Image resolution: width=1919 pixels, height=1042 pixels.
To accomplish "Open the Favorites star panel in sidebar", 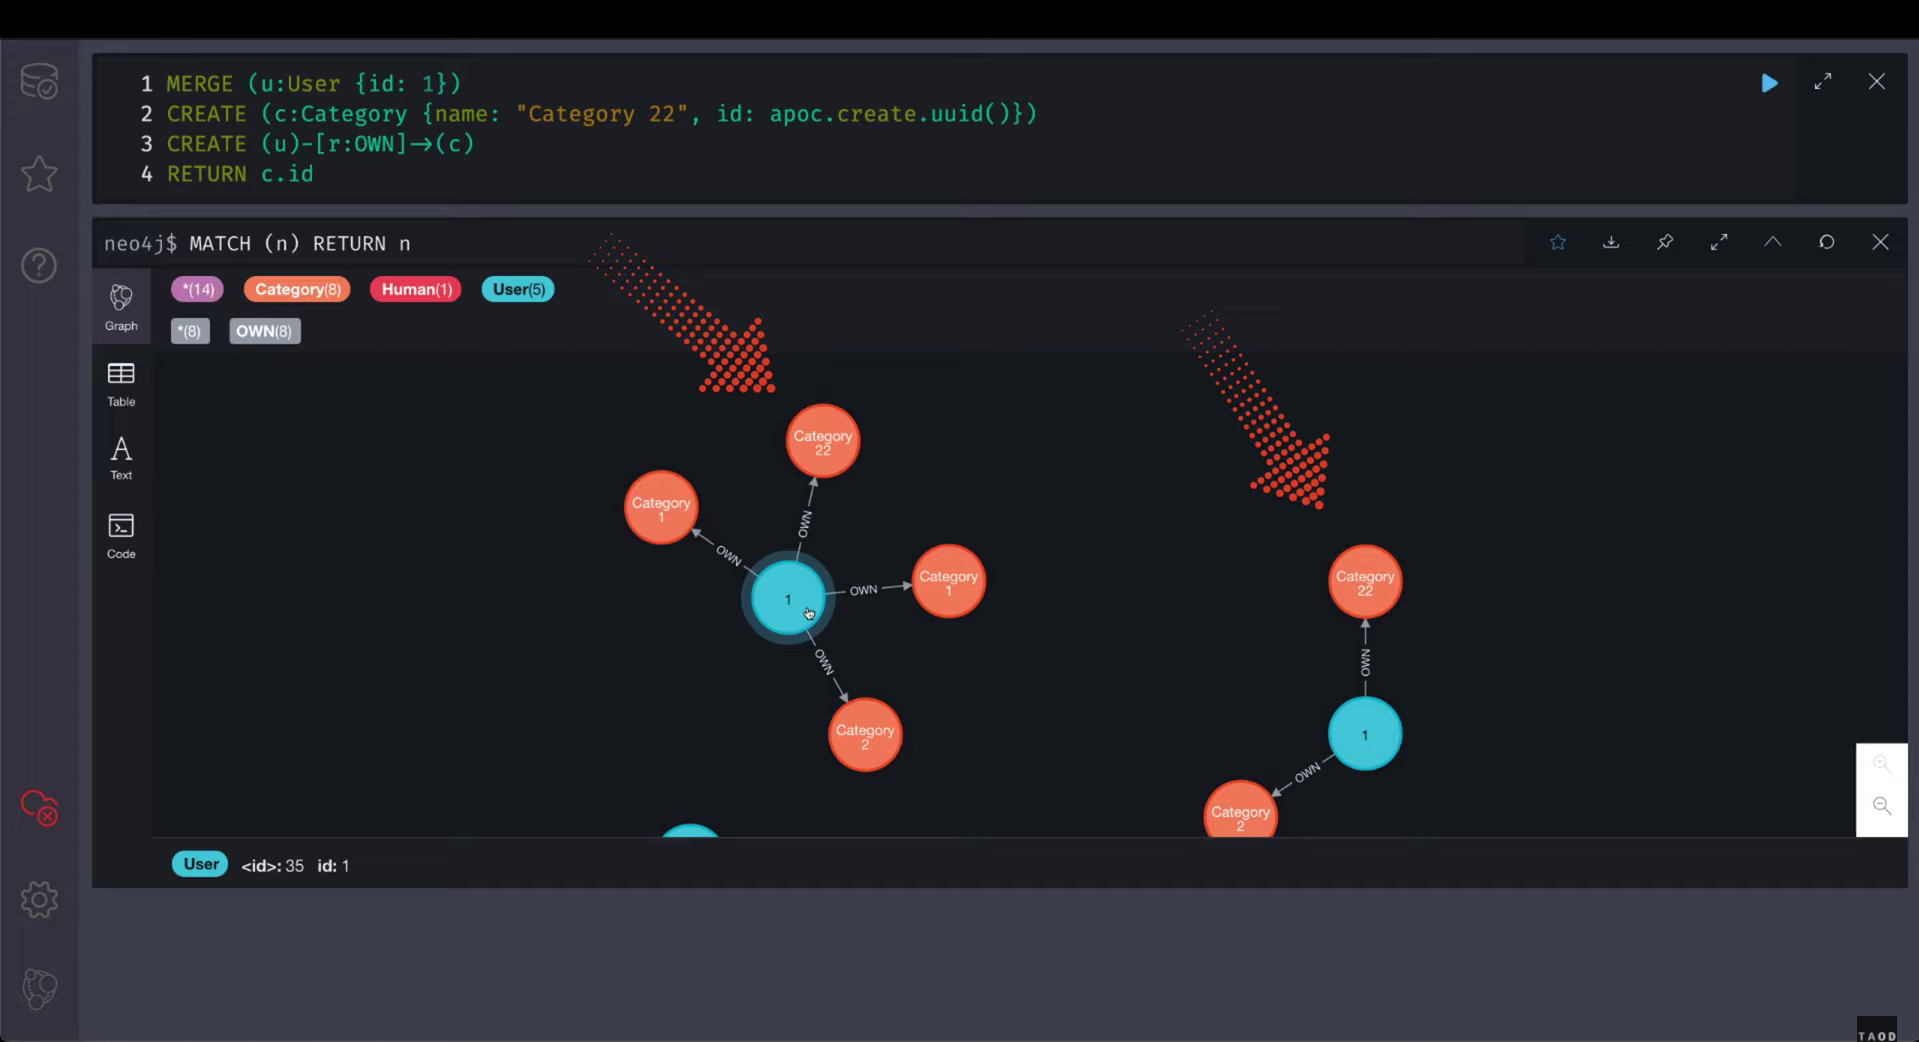I will (39, 174).
